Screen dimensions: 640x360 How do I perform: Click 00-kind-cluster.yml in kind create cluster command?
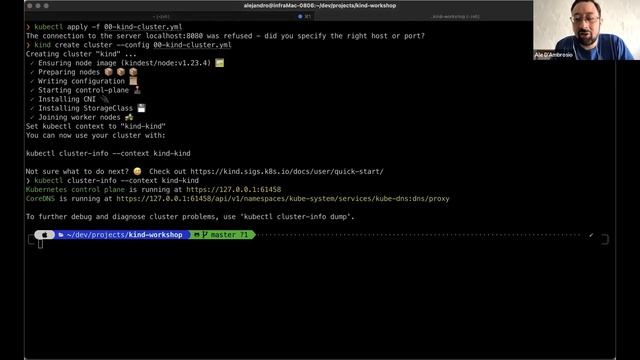[x=192, y=45]
